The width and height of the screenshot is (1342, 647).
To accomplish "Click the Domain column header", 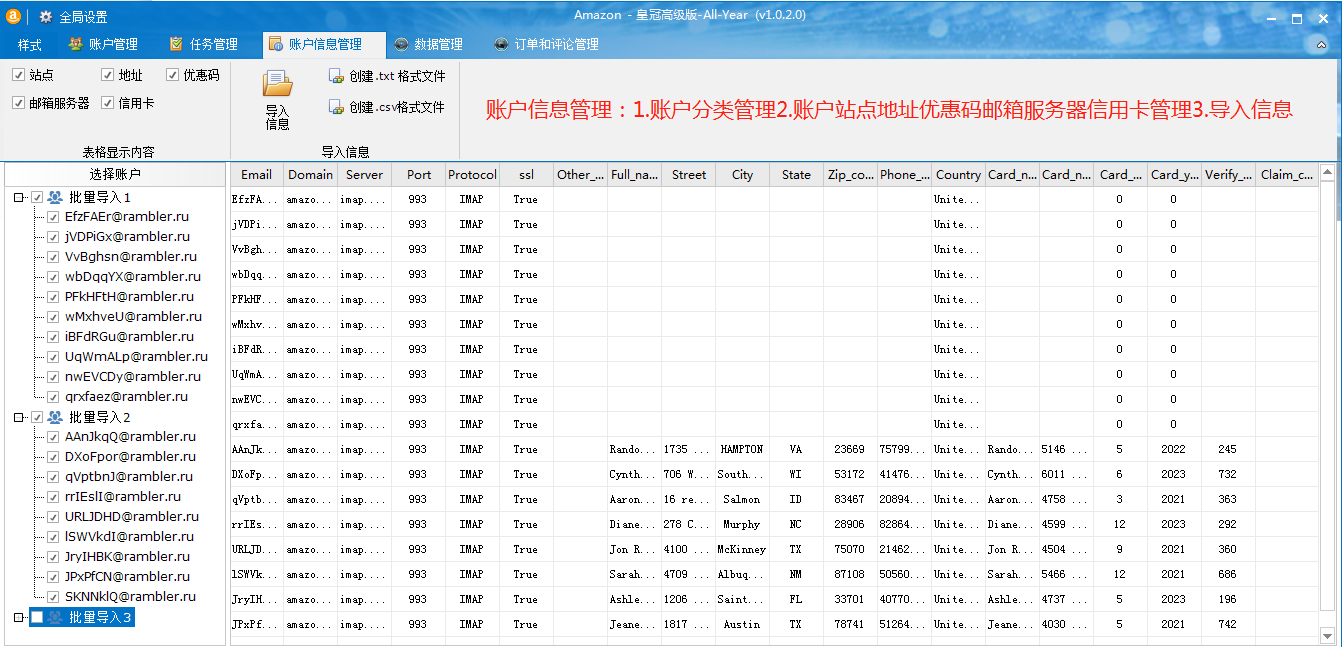I will [311, 174].
